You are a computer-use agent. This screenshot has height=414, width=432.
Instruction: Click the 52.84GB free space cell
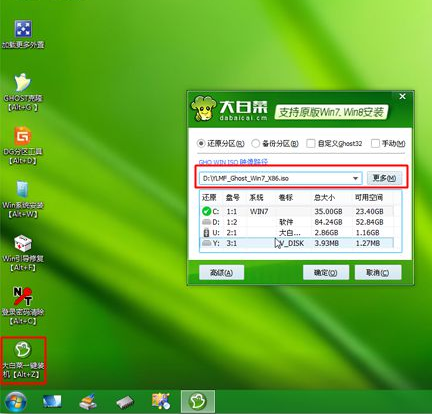click(369, 222)
